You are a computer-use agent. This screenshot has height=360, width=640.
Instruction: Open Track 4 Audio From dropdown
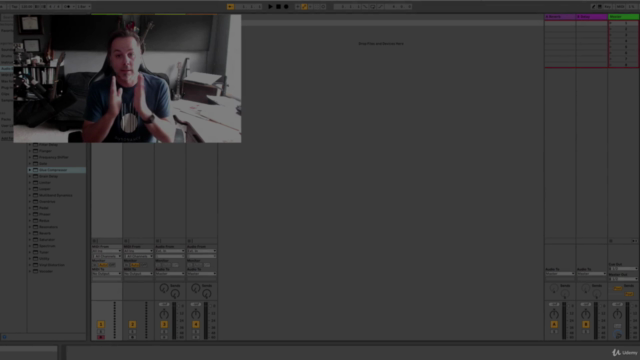[201, 251]
